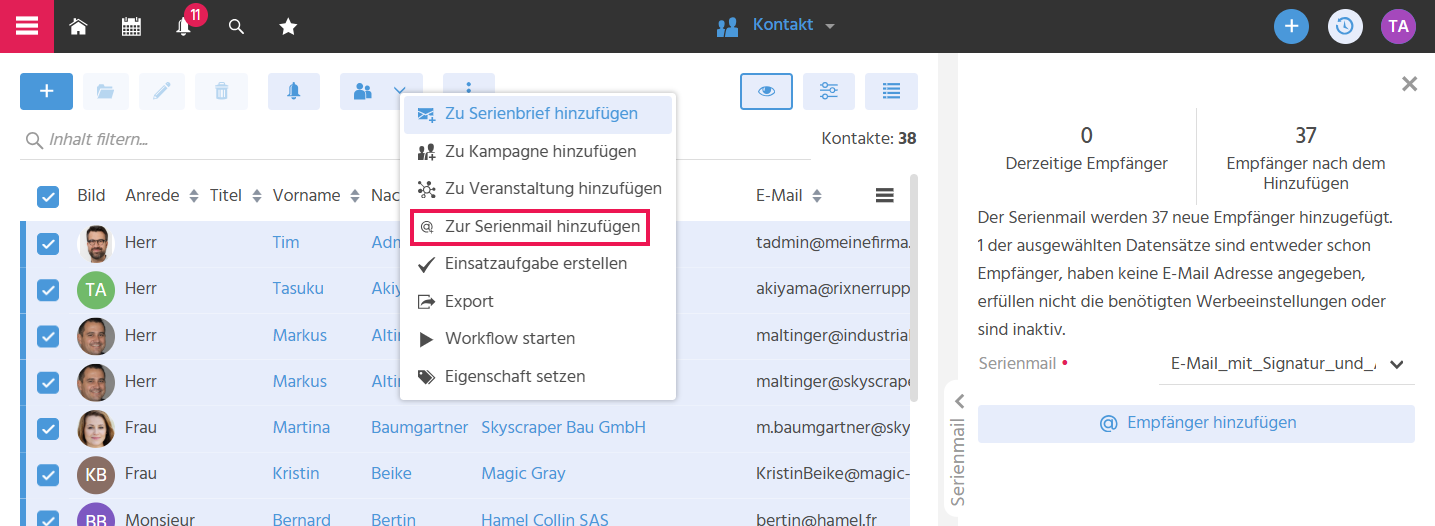This screenshot has height=526, width=1435.
Task: Open table column menu hamburger icon
Action: pos(885,196)
